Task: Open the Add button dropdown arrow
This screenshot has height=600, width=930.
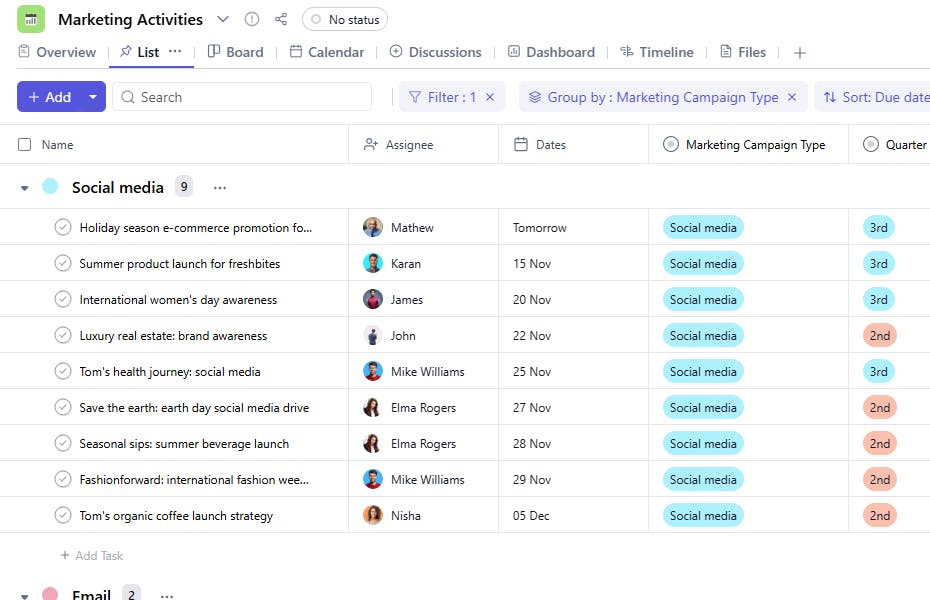Action: pos(93,97)
